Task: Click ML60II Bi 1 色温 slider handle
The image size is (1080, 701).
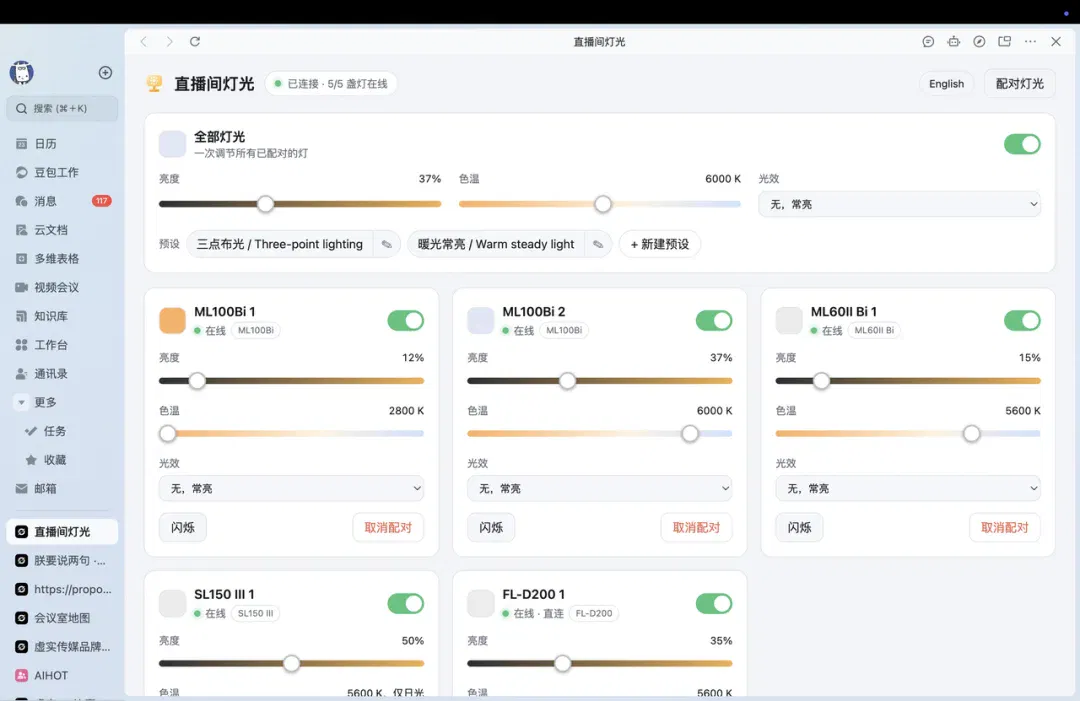Action: coord(971,434)
